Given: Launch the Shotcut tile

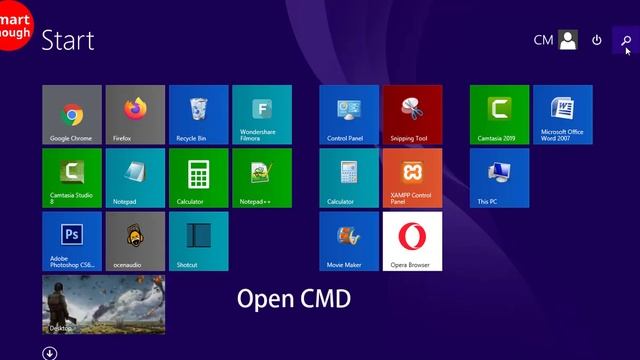Looking at the screenshot, I should point(199,241).
